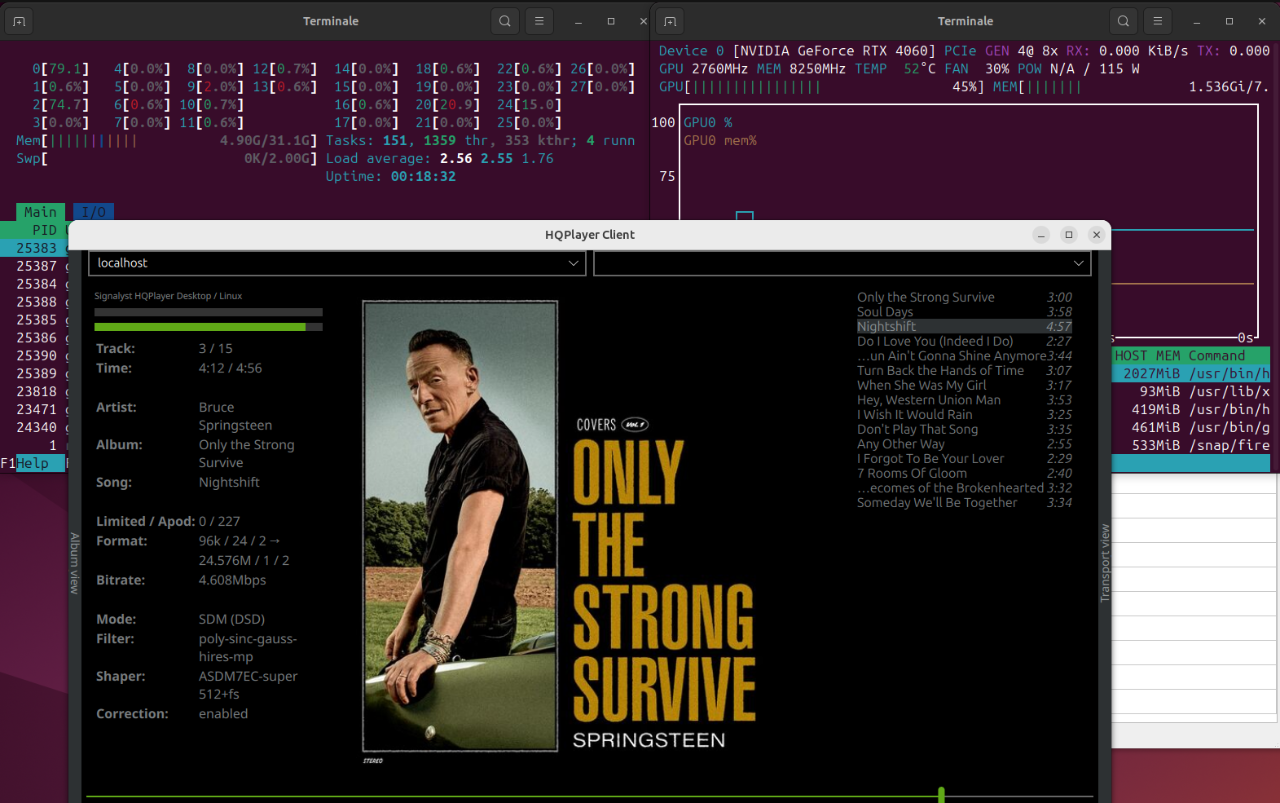Select htop process row 25383

[x=36, y=248]
